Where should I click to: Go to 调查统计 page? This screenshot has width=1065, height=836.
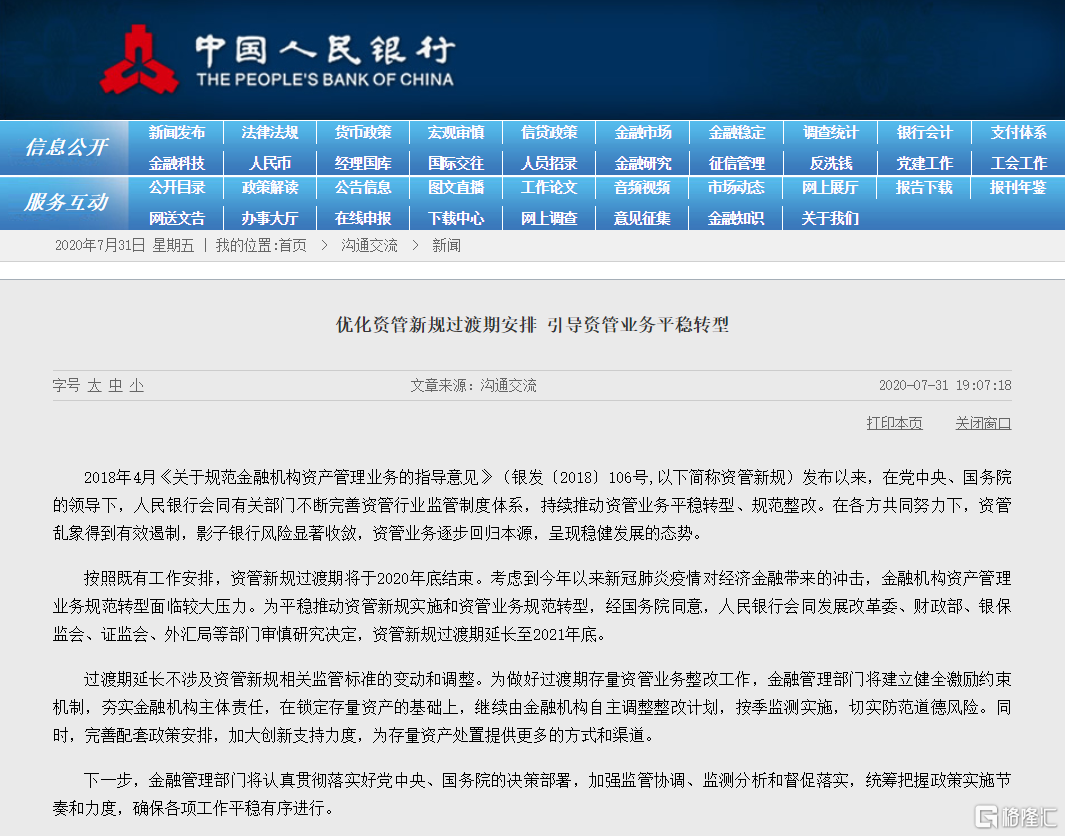[830, 132]
